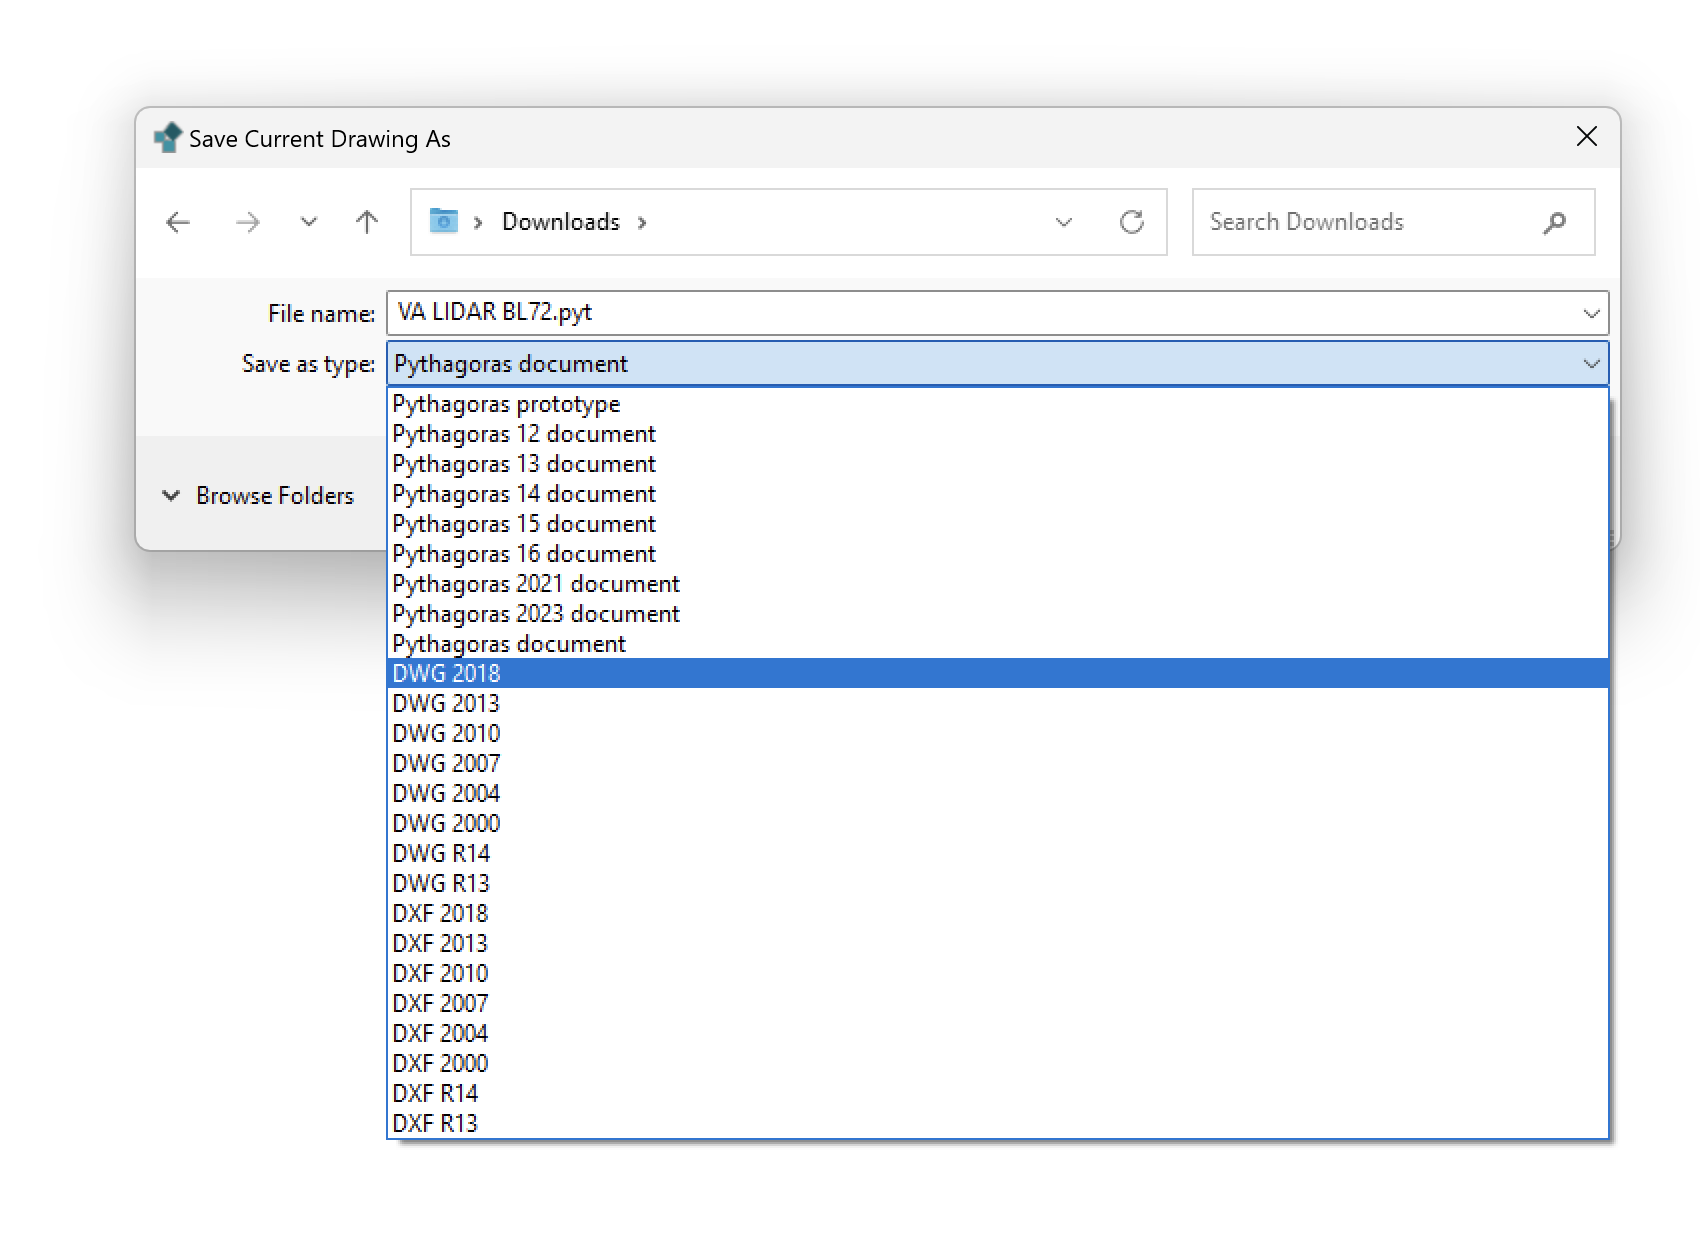Click Downloads in the address path
Viewport: 1700px width, 1256px height.
click(x=561, y=222)
